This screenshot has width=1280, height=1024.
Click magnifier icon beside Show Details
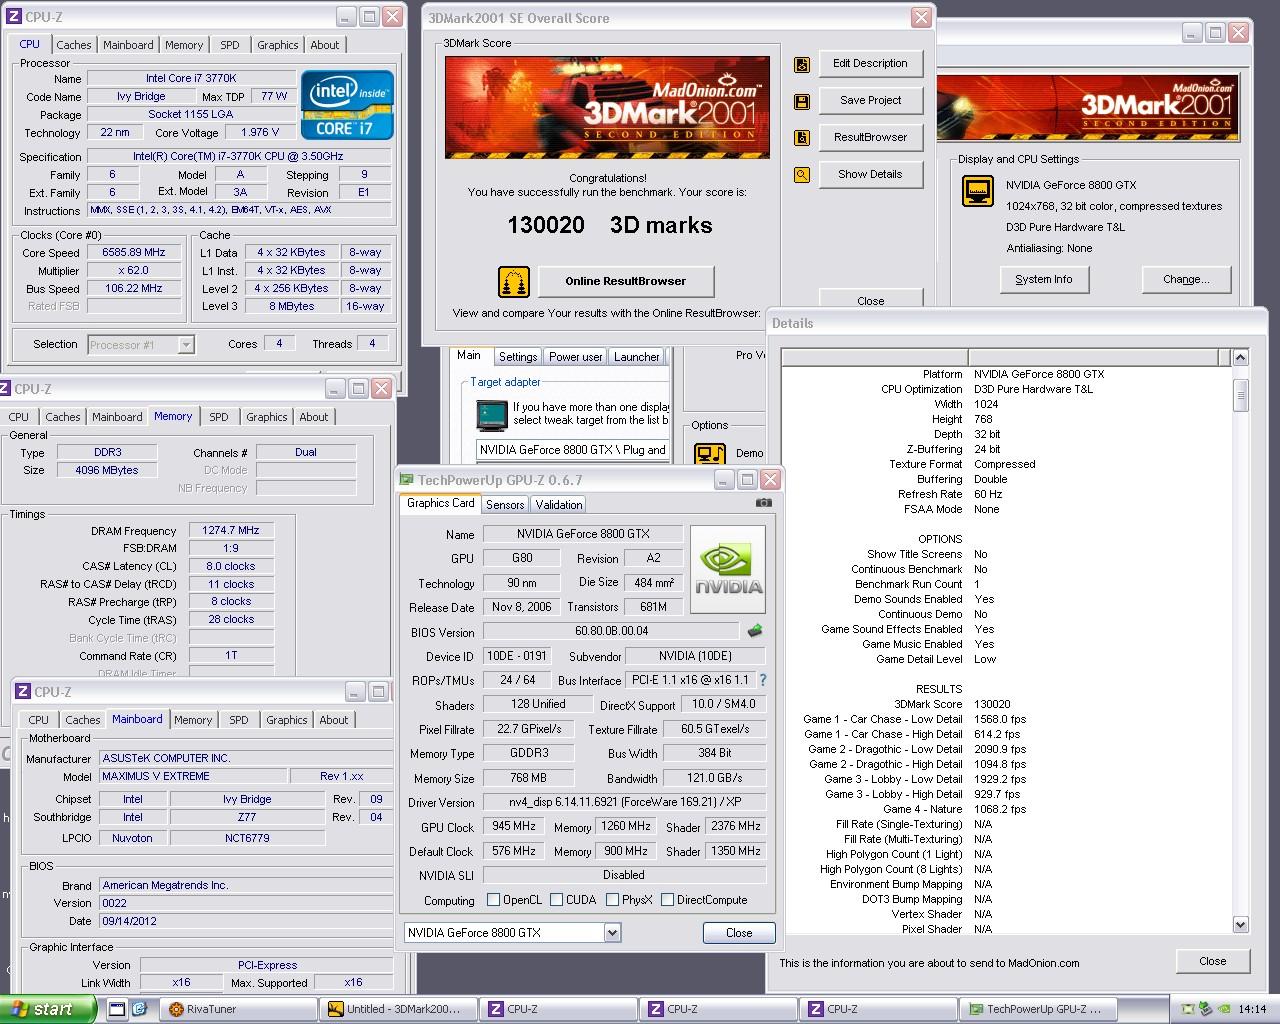pyautogui.click(x=801, y=175)
